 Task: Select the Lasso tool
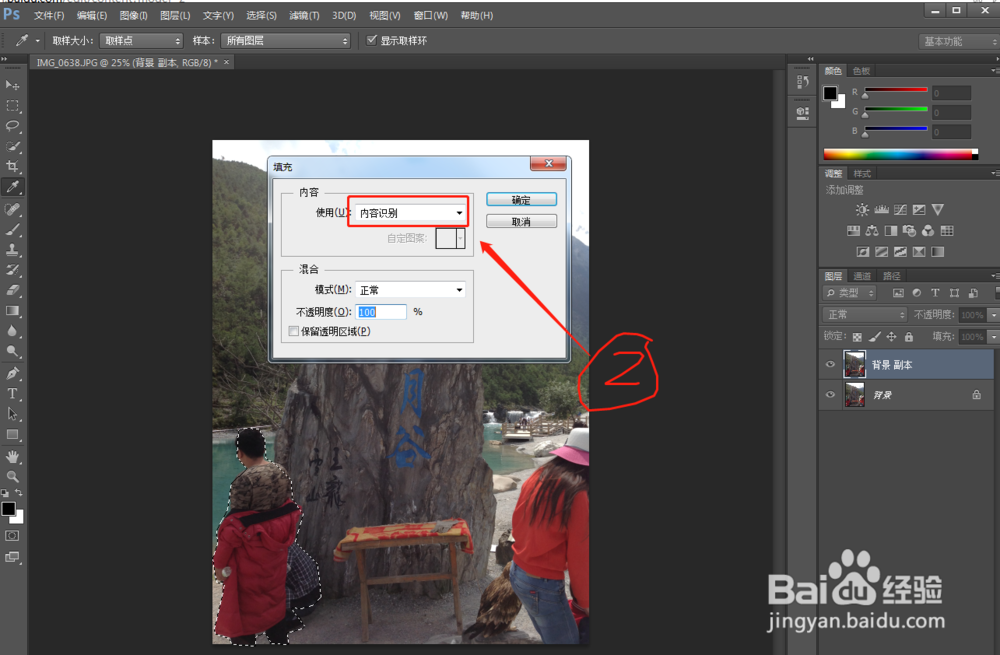(x=12, y=126)
